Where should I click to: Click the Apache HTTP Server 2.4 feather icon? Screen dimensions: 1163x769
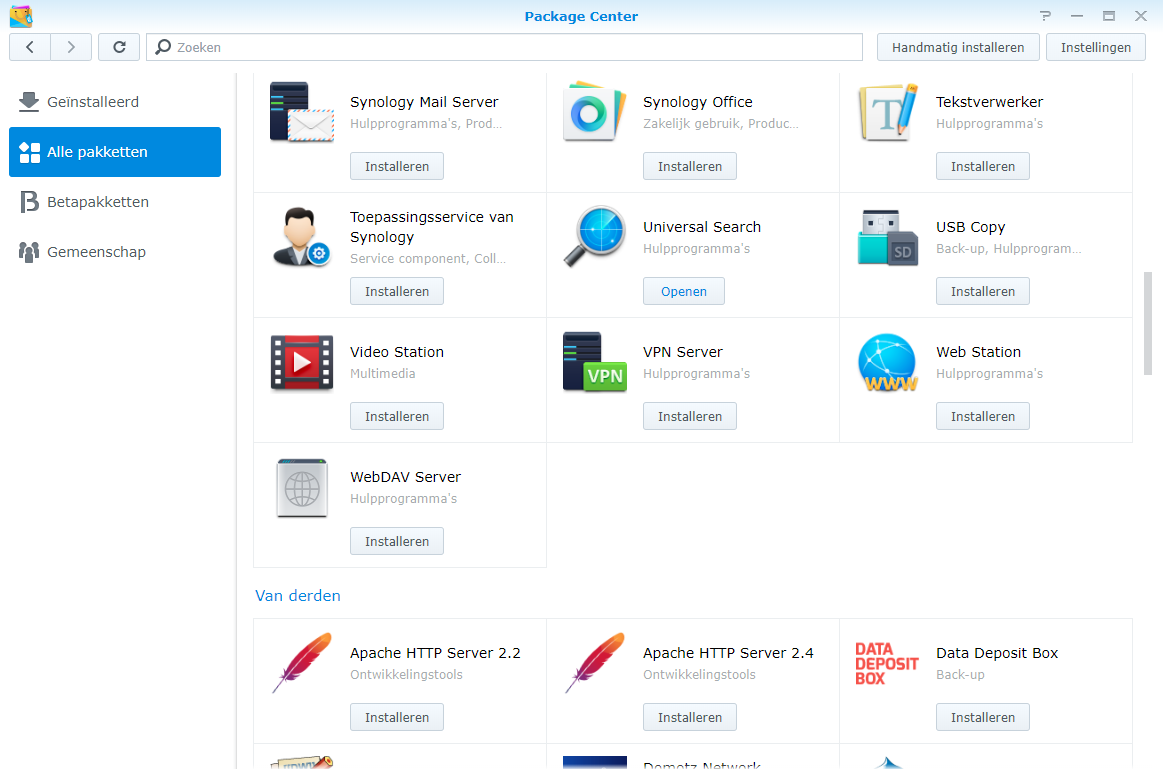click(x=595, y=663)
